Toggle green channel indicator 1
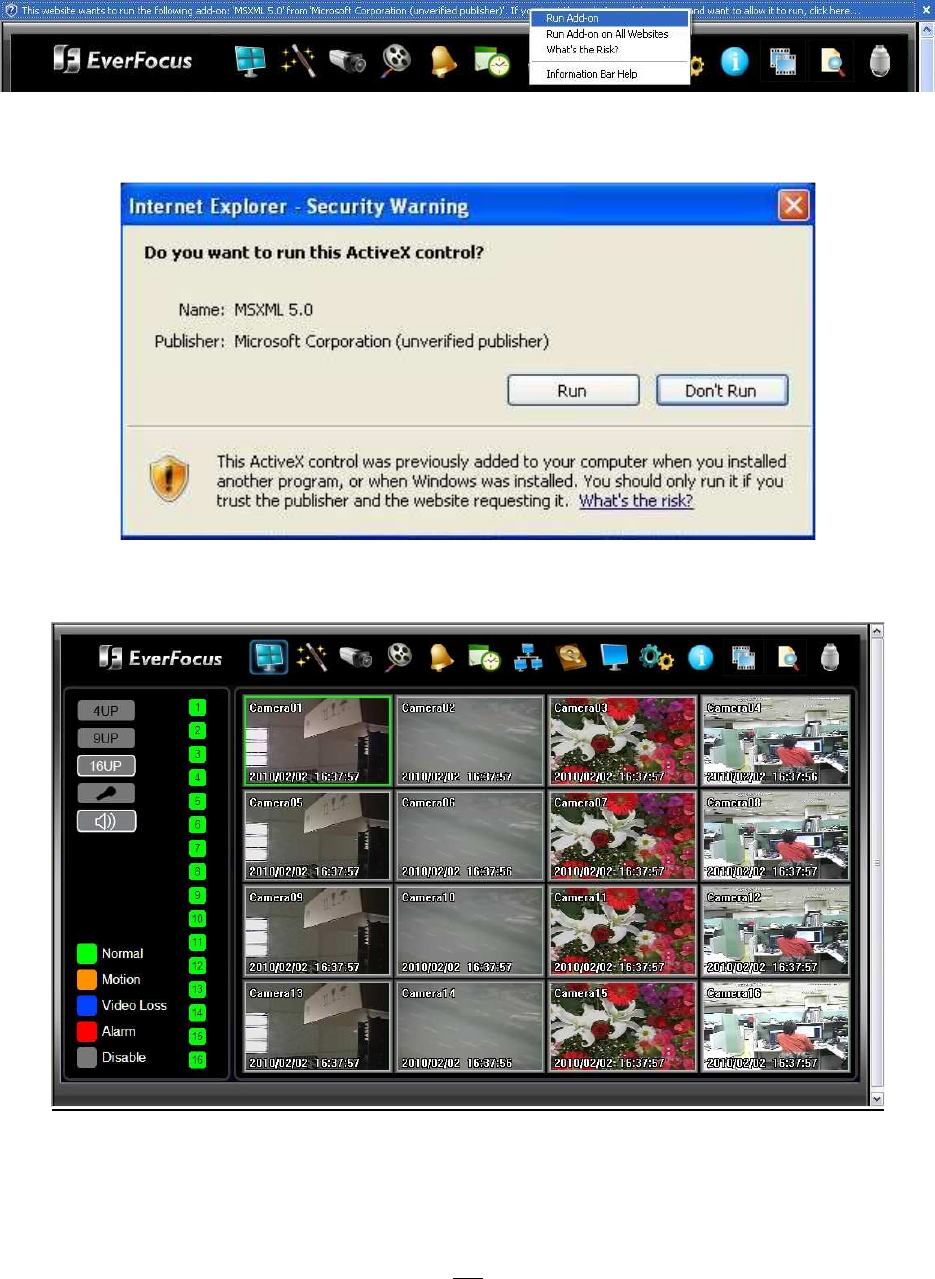935x1279 pixels. [198, 707]
